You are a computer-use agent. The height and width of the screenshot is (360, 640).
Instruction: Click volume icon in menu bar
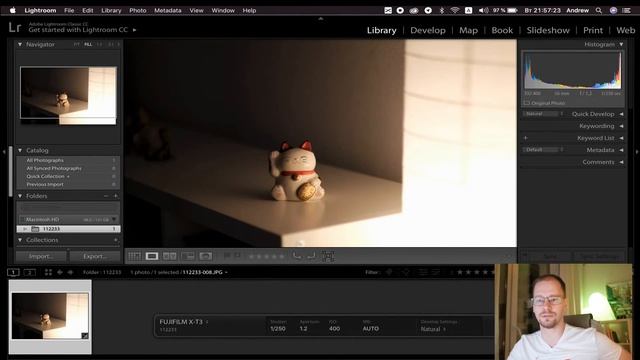click(483, 11)
